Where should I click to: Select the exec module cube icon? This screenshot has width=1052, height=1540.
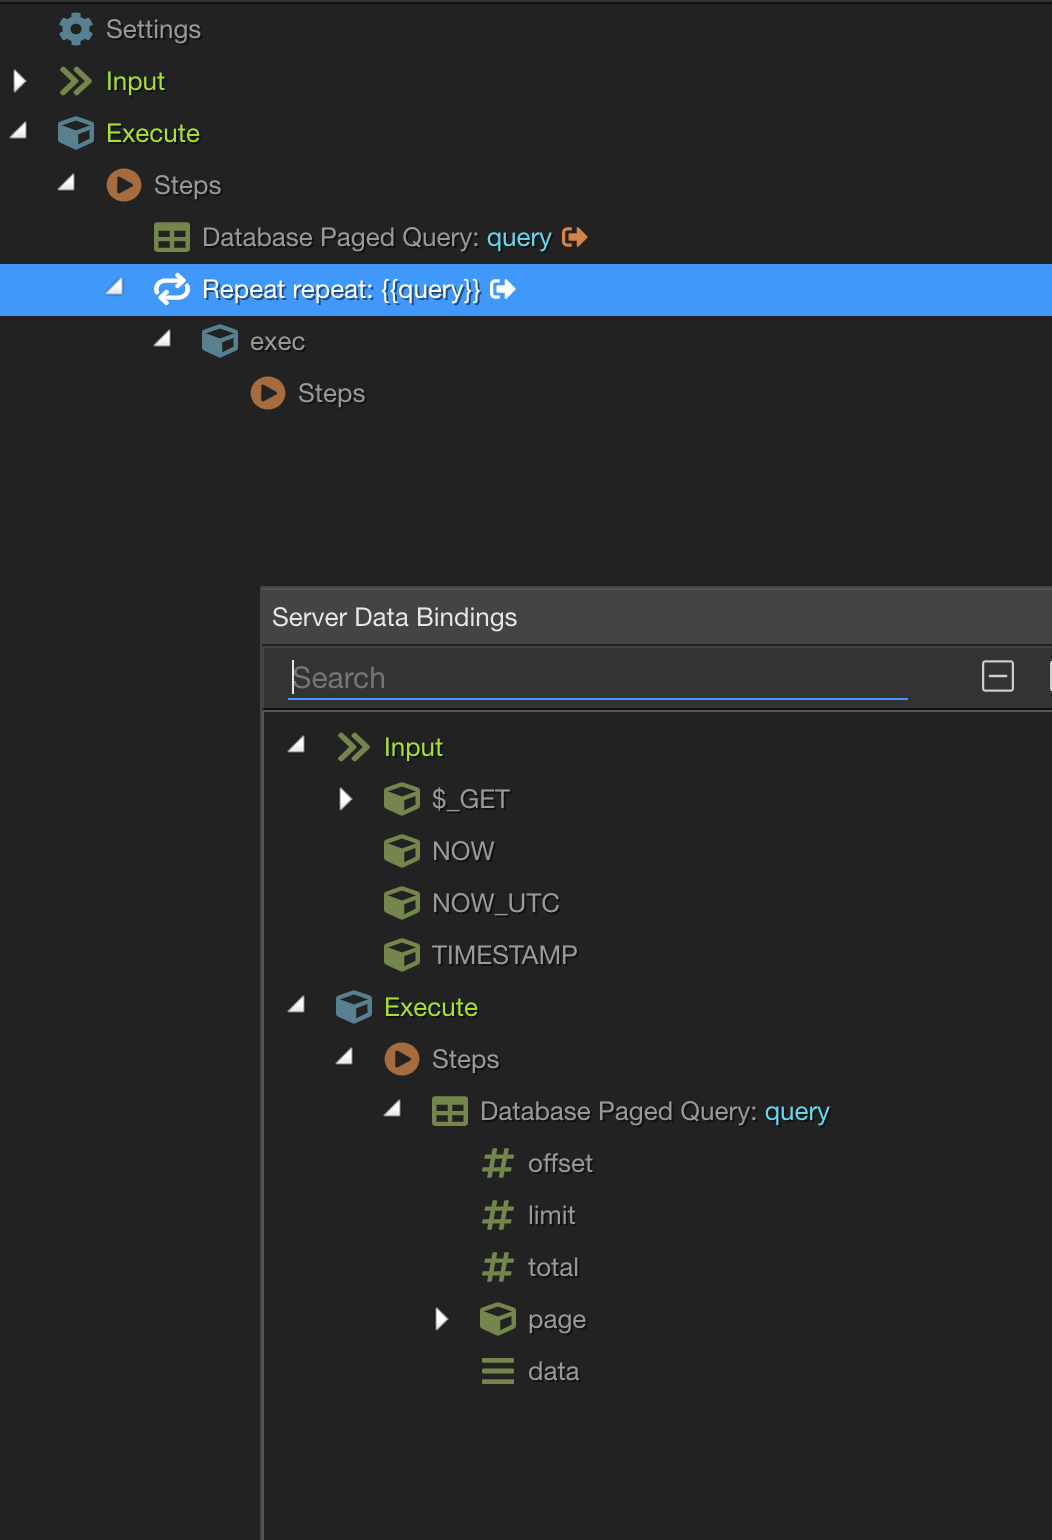coord(218,341)
